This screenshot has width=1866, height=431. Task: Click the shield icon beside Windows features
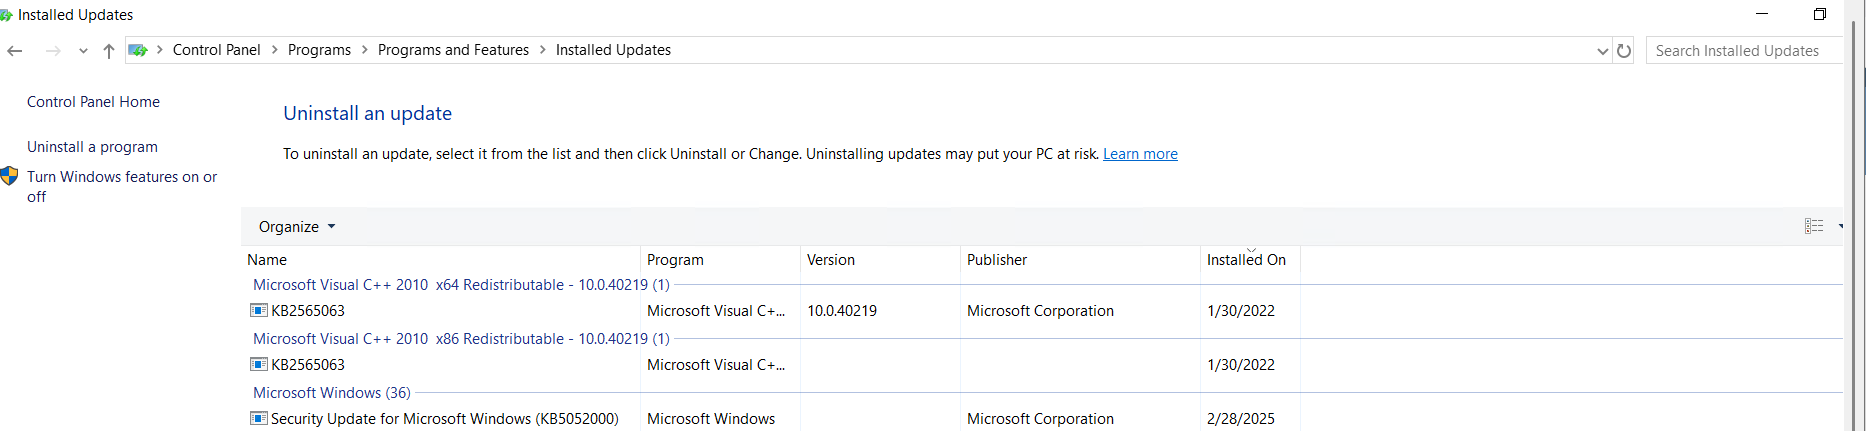pyautogui.click(x=10, y=177)
